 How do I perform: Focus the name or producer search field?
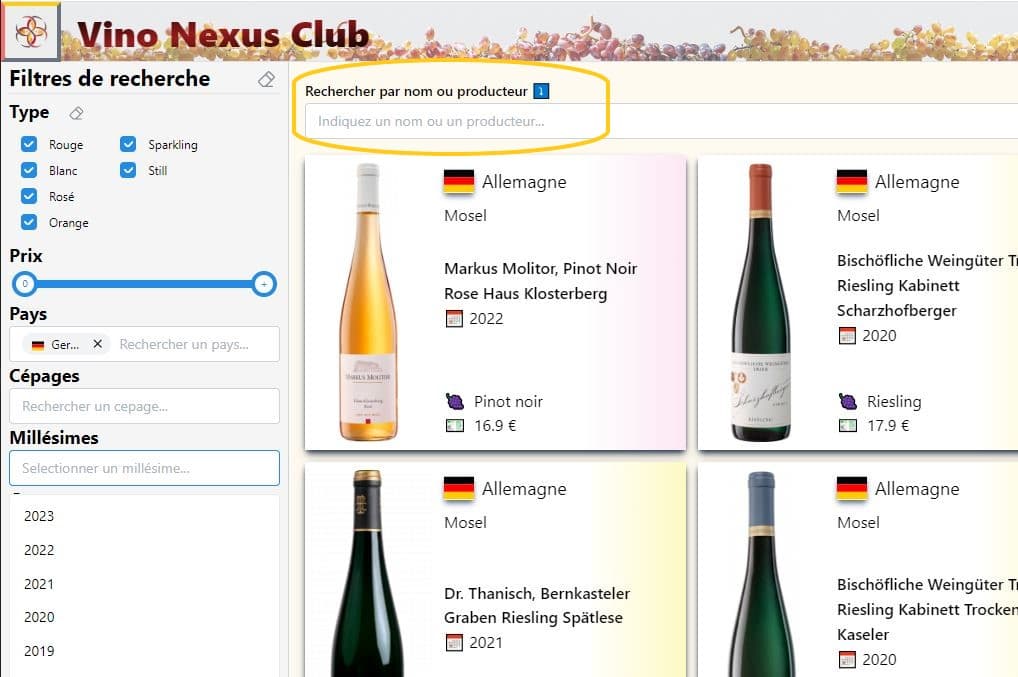(661, 121)
